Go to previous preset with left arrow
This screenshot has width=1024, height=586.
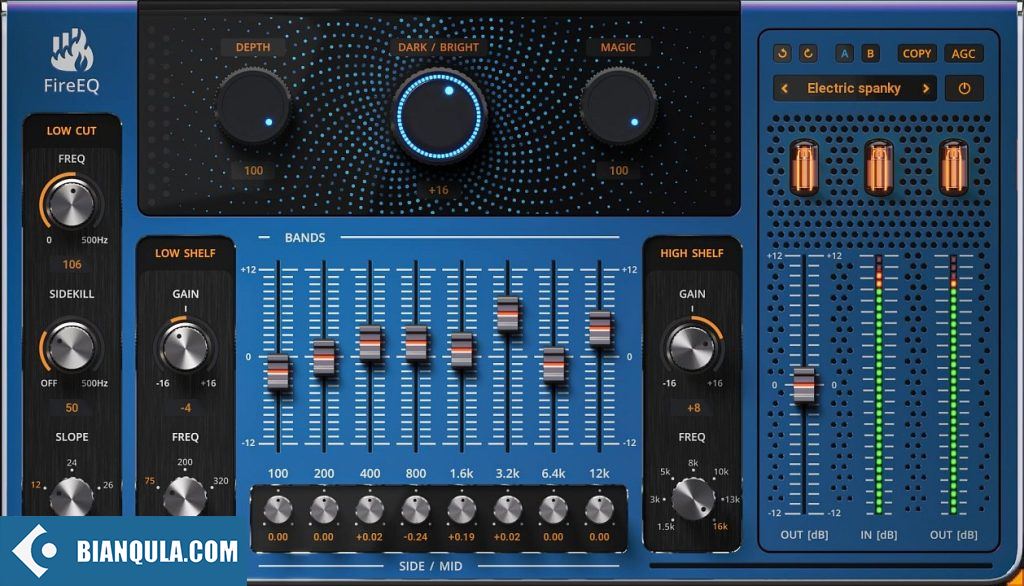[x=785, y=88]
